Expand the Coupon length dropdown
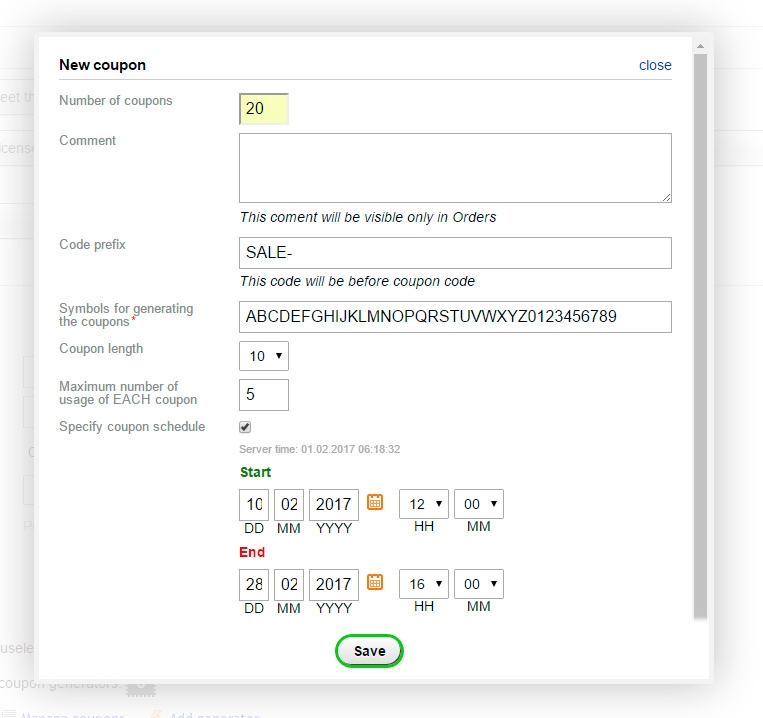 click(x=264, y=355)
